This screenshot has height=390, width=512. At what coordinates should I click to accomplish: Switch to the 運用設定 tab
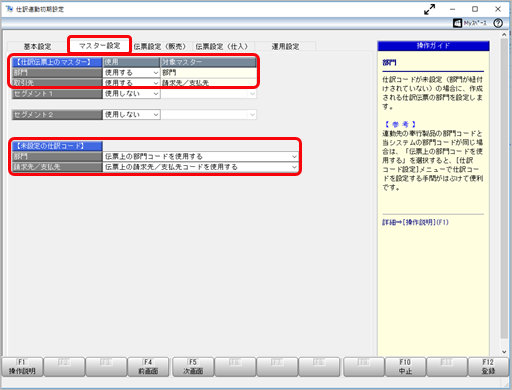coord(285,46)
